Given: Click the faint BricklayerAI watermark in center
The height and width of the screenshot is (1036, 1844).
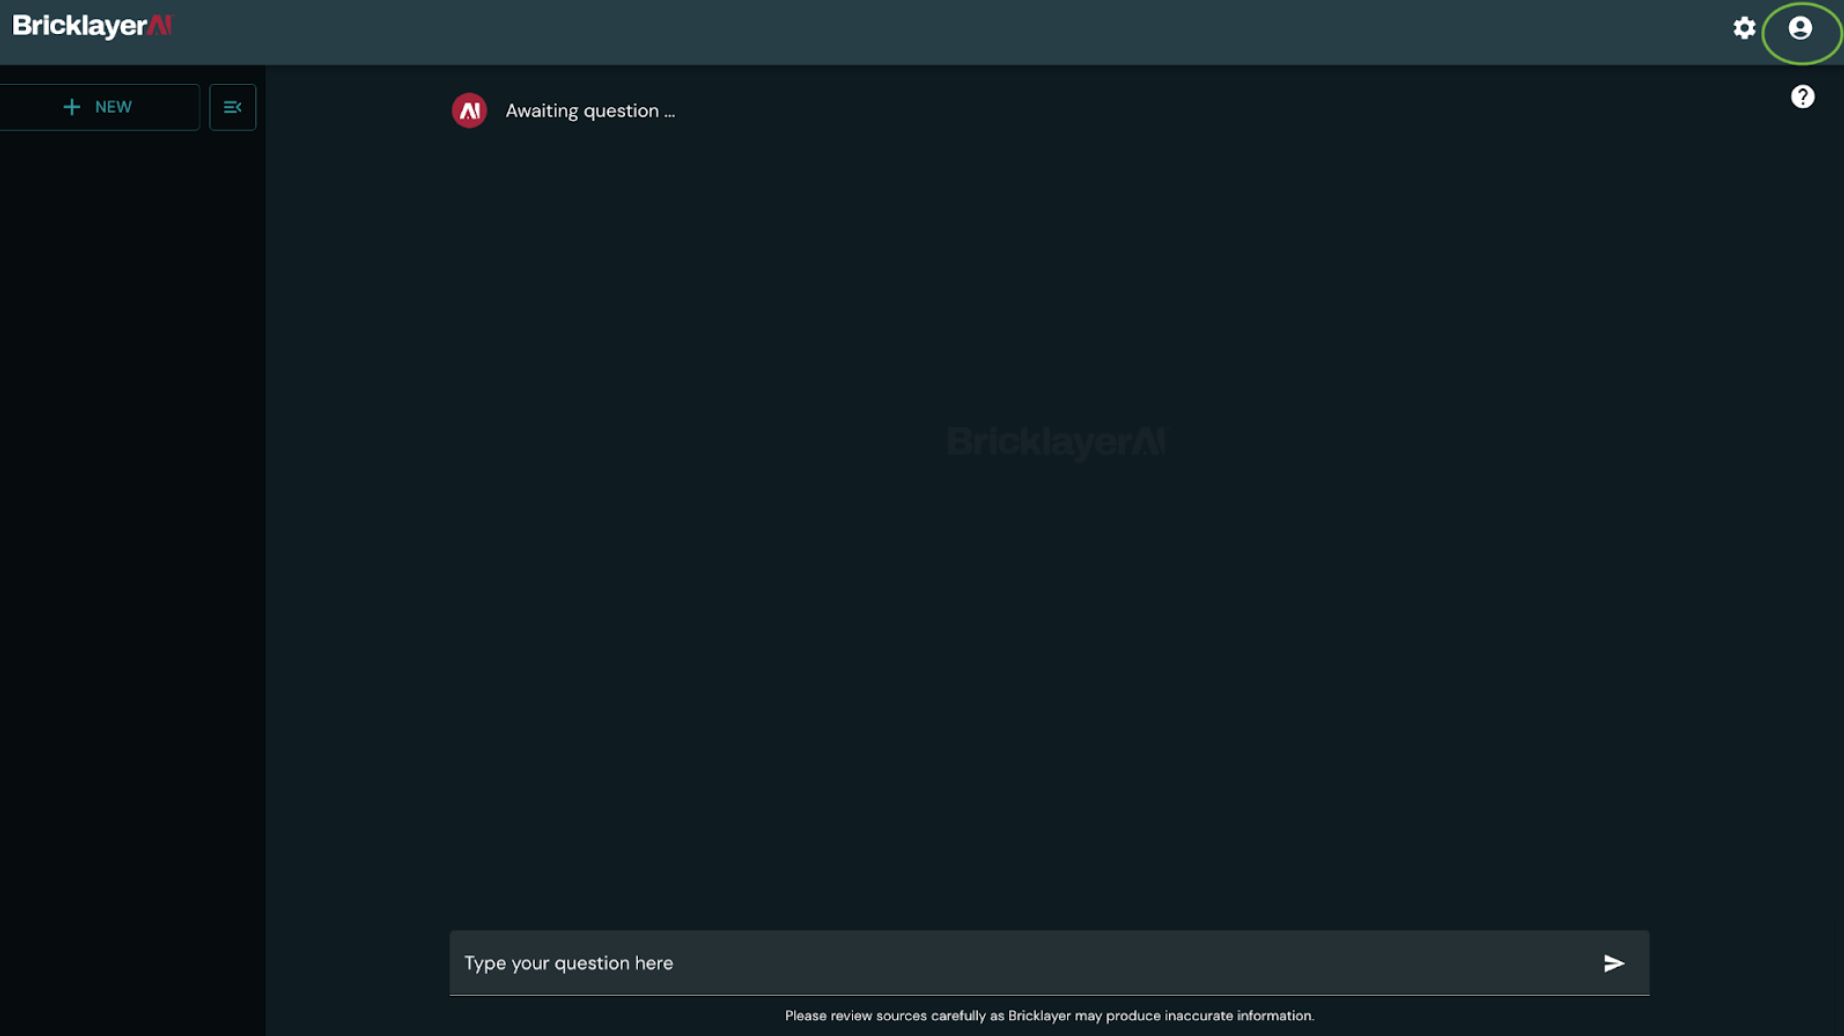Looking at the screenshot, I should pos(1056,442).
